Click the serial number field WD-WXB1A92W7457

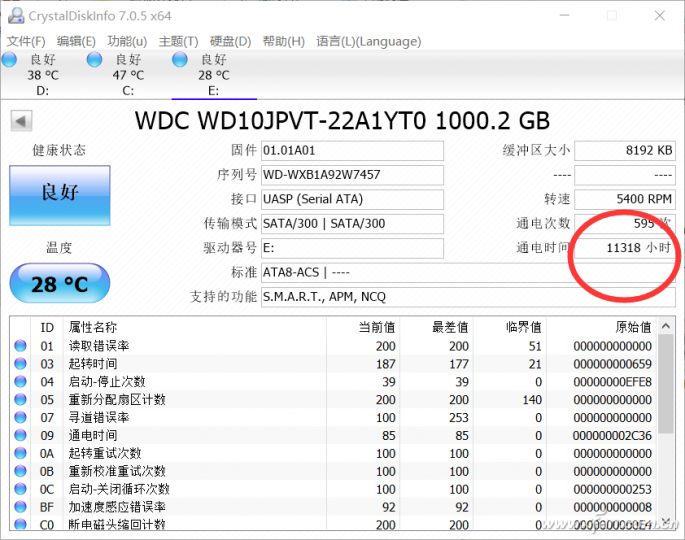[x=353, y=175]
